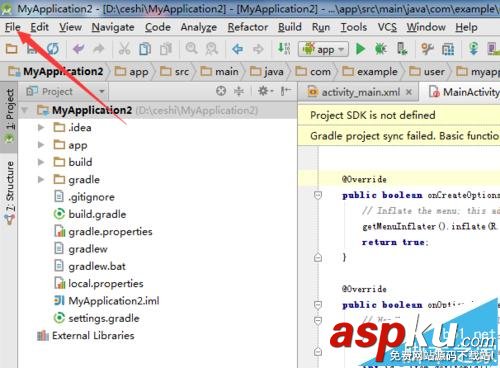Select the settings.gradle file
This screenshot has width=500, height=368.
click(x=96, y=318)
